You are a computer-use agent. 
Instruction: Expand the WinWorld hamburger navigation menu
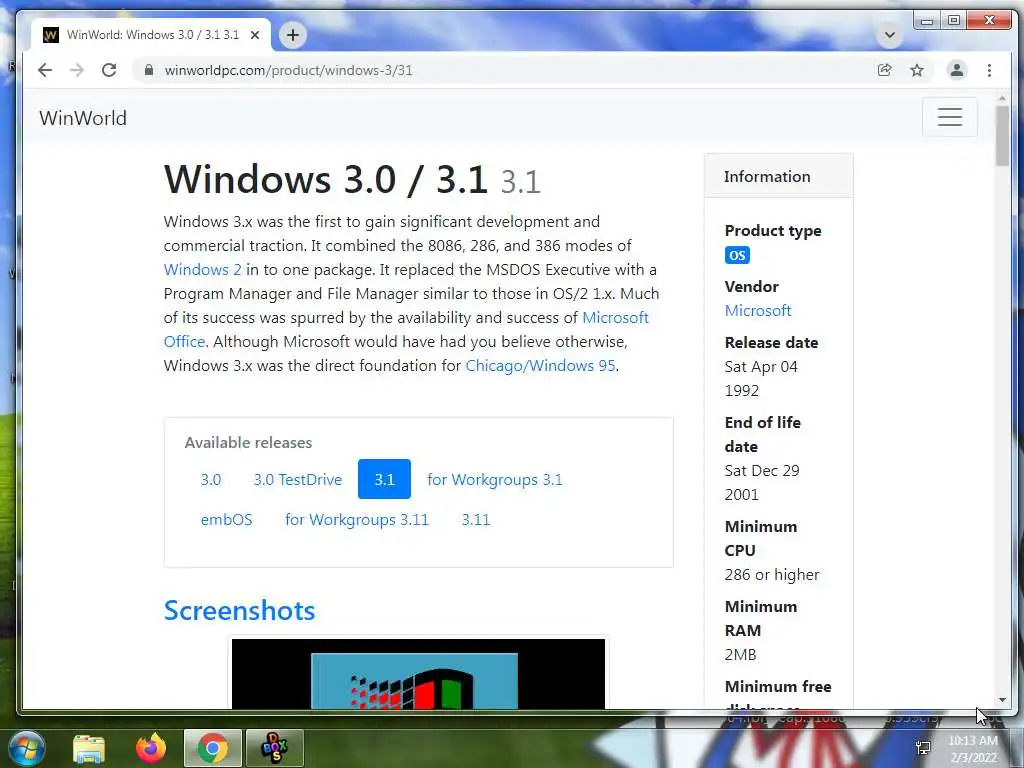[x=950, y=117]
